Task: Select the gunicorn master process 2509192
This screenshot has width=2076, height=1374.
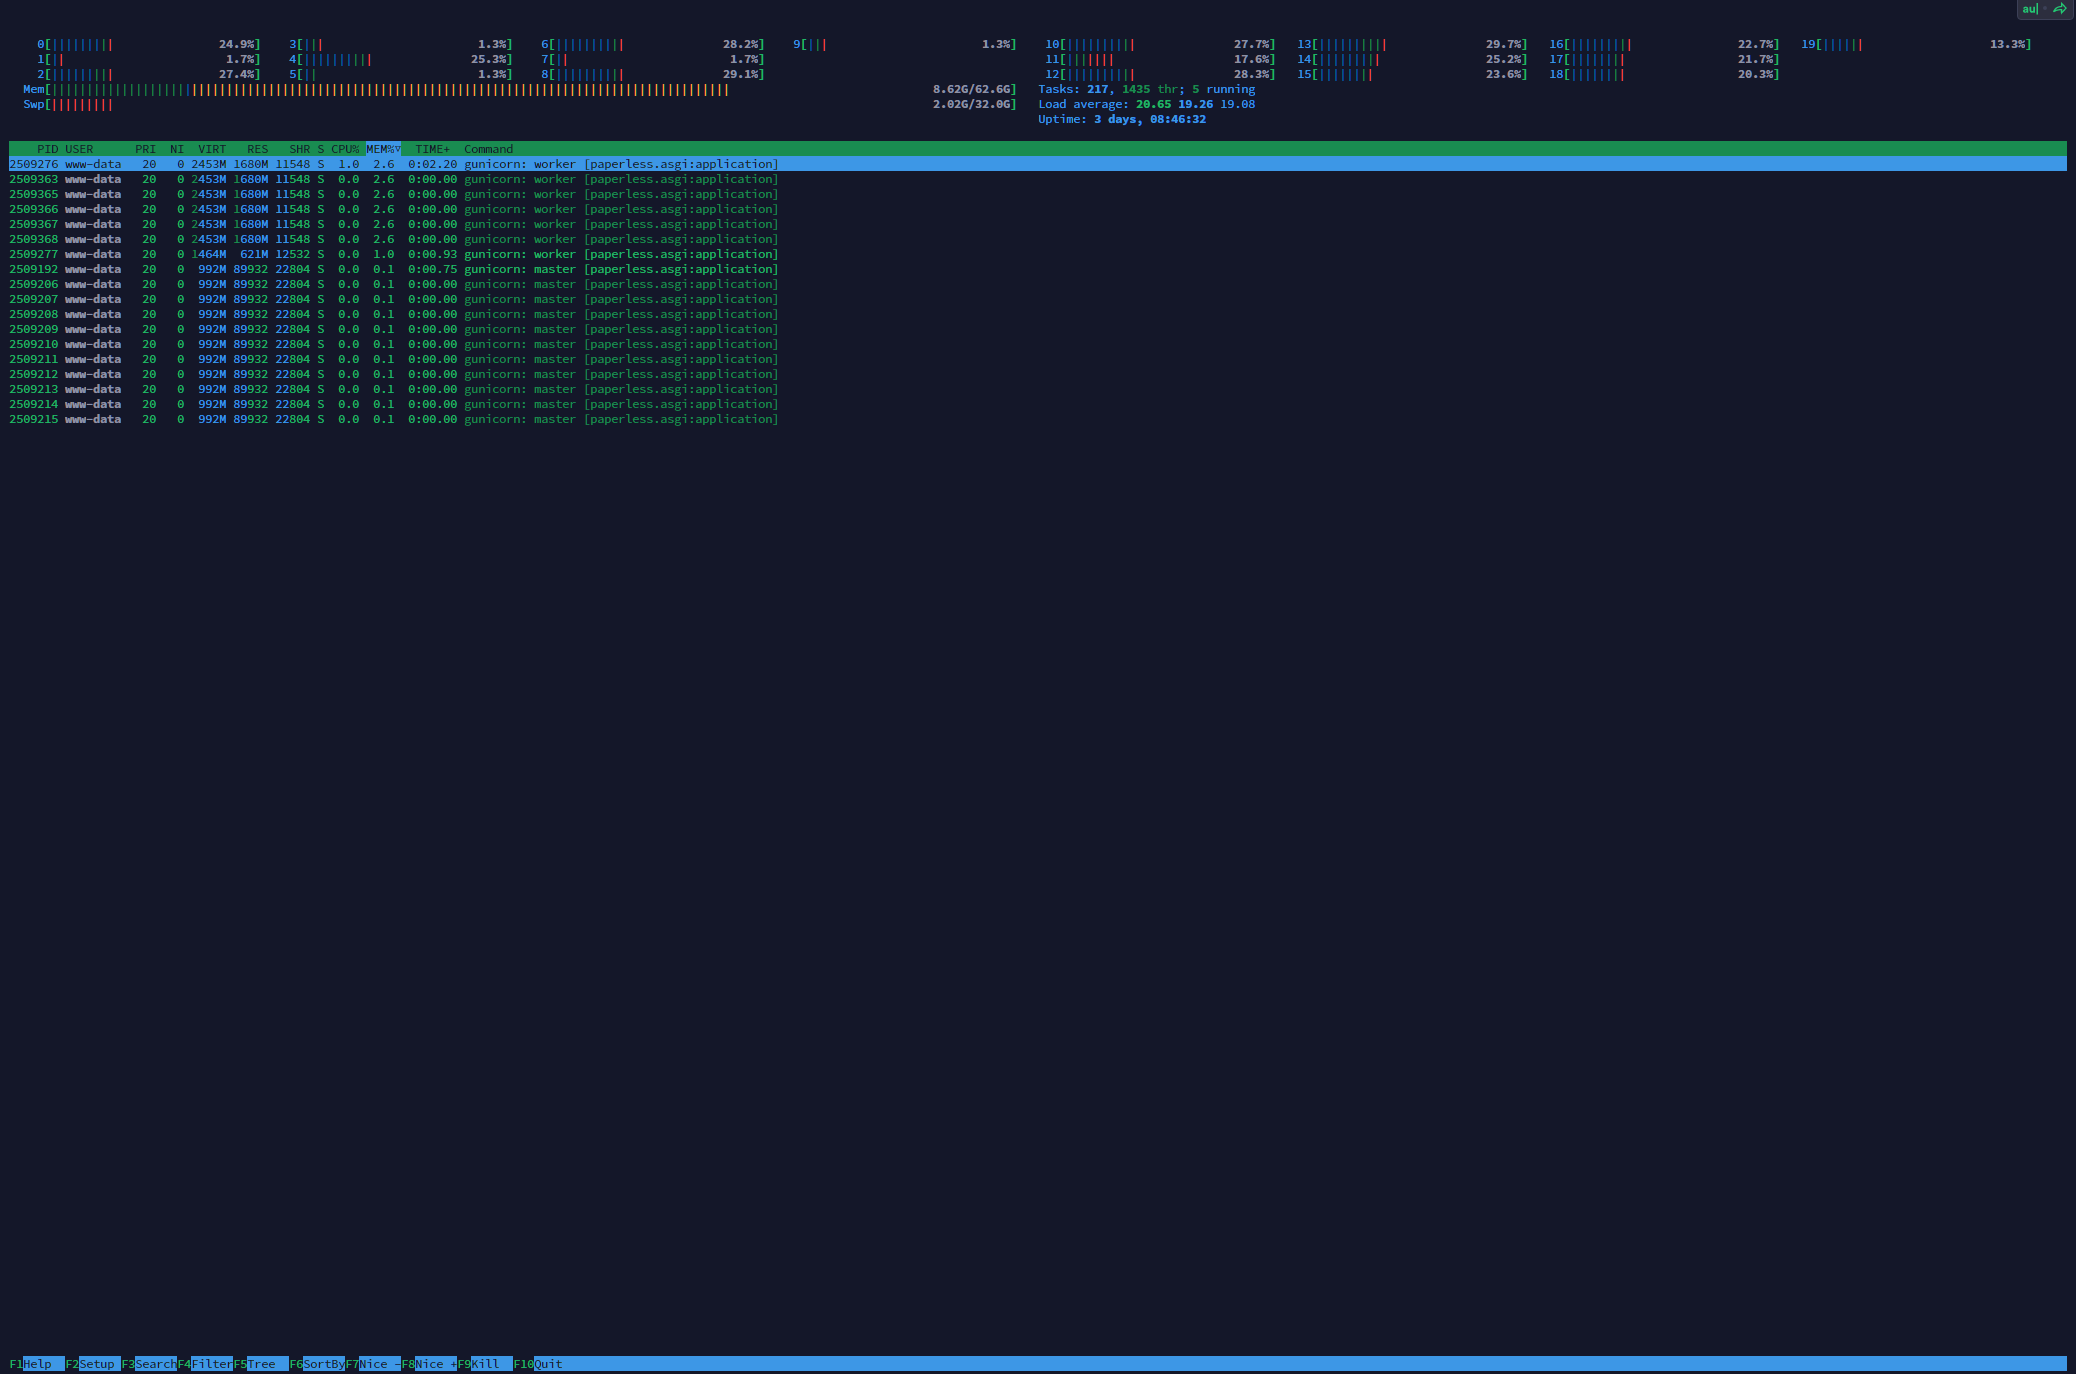Action: 300,269
